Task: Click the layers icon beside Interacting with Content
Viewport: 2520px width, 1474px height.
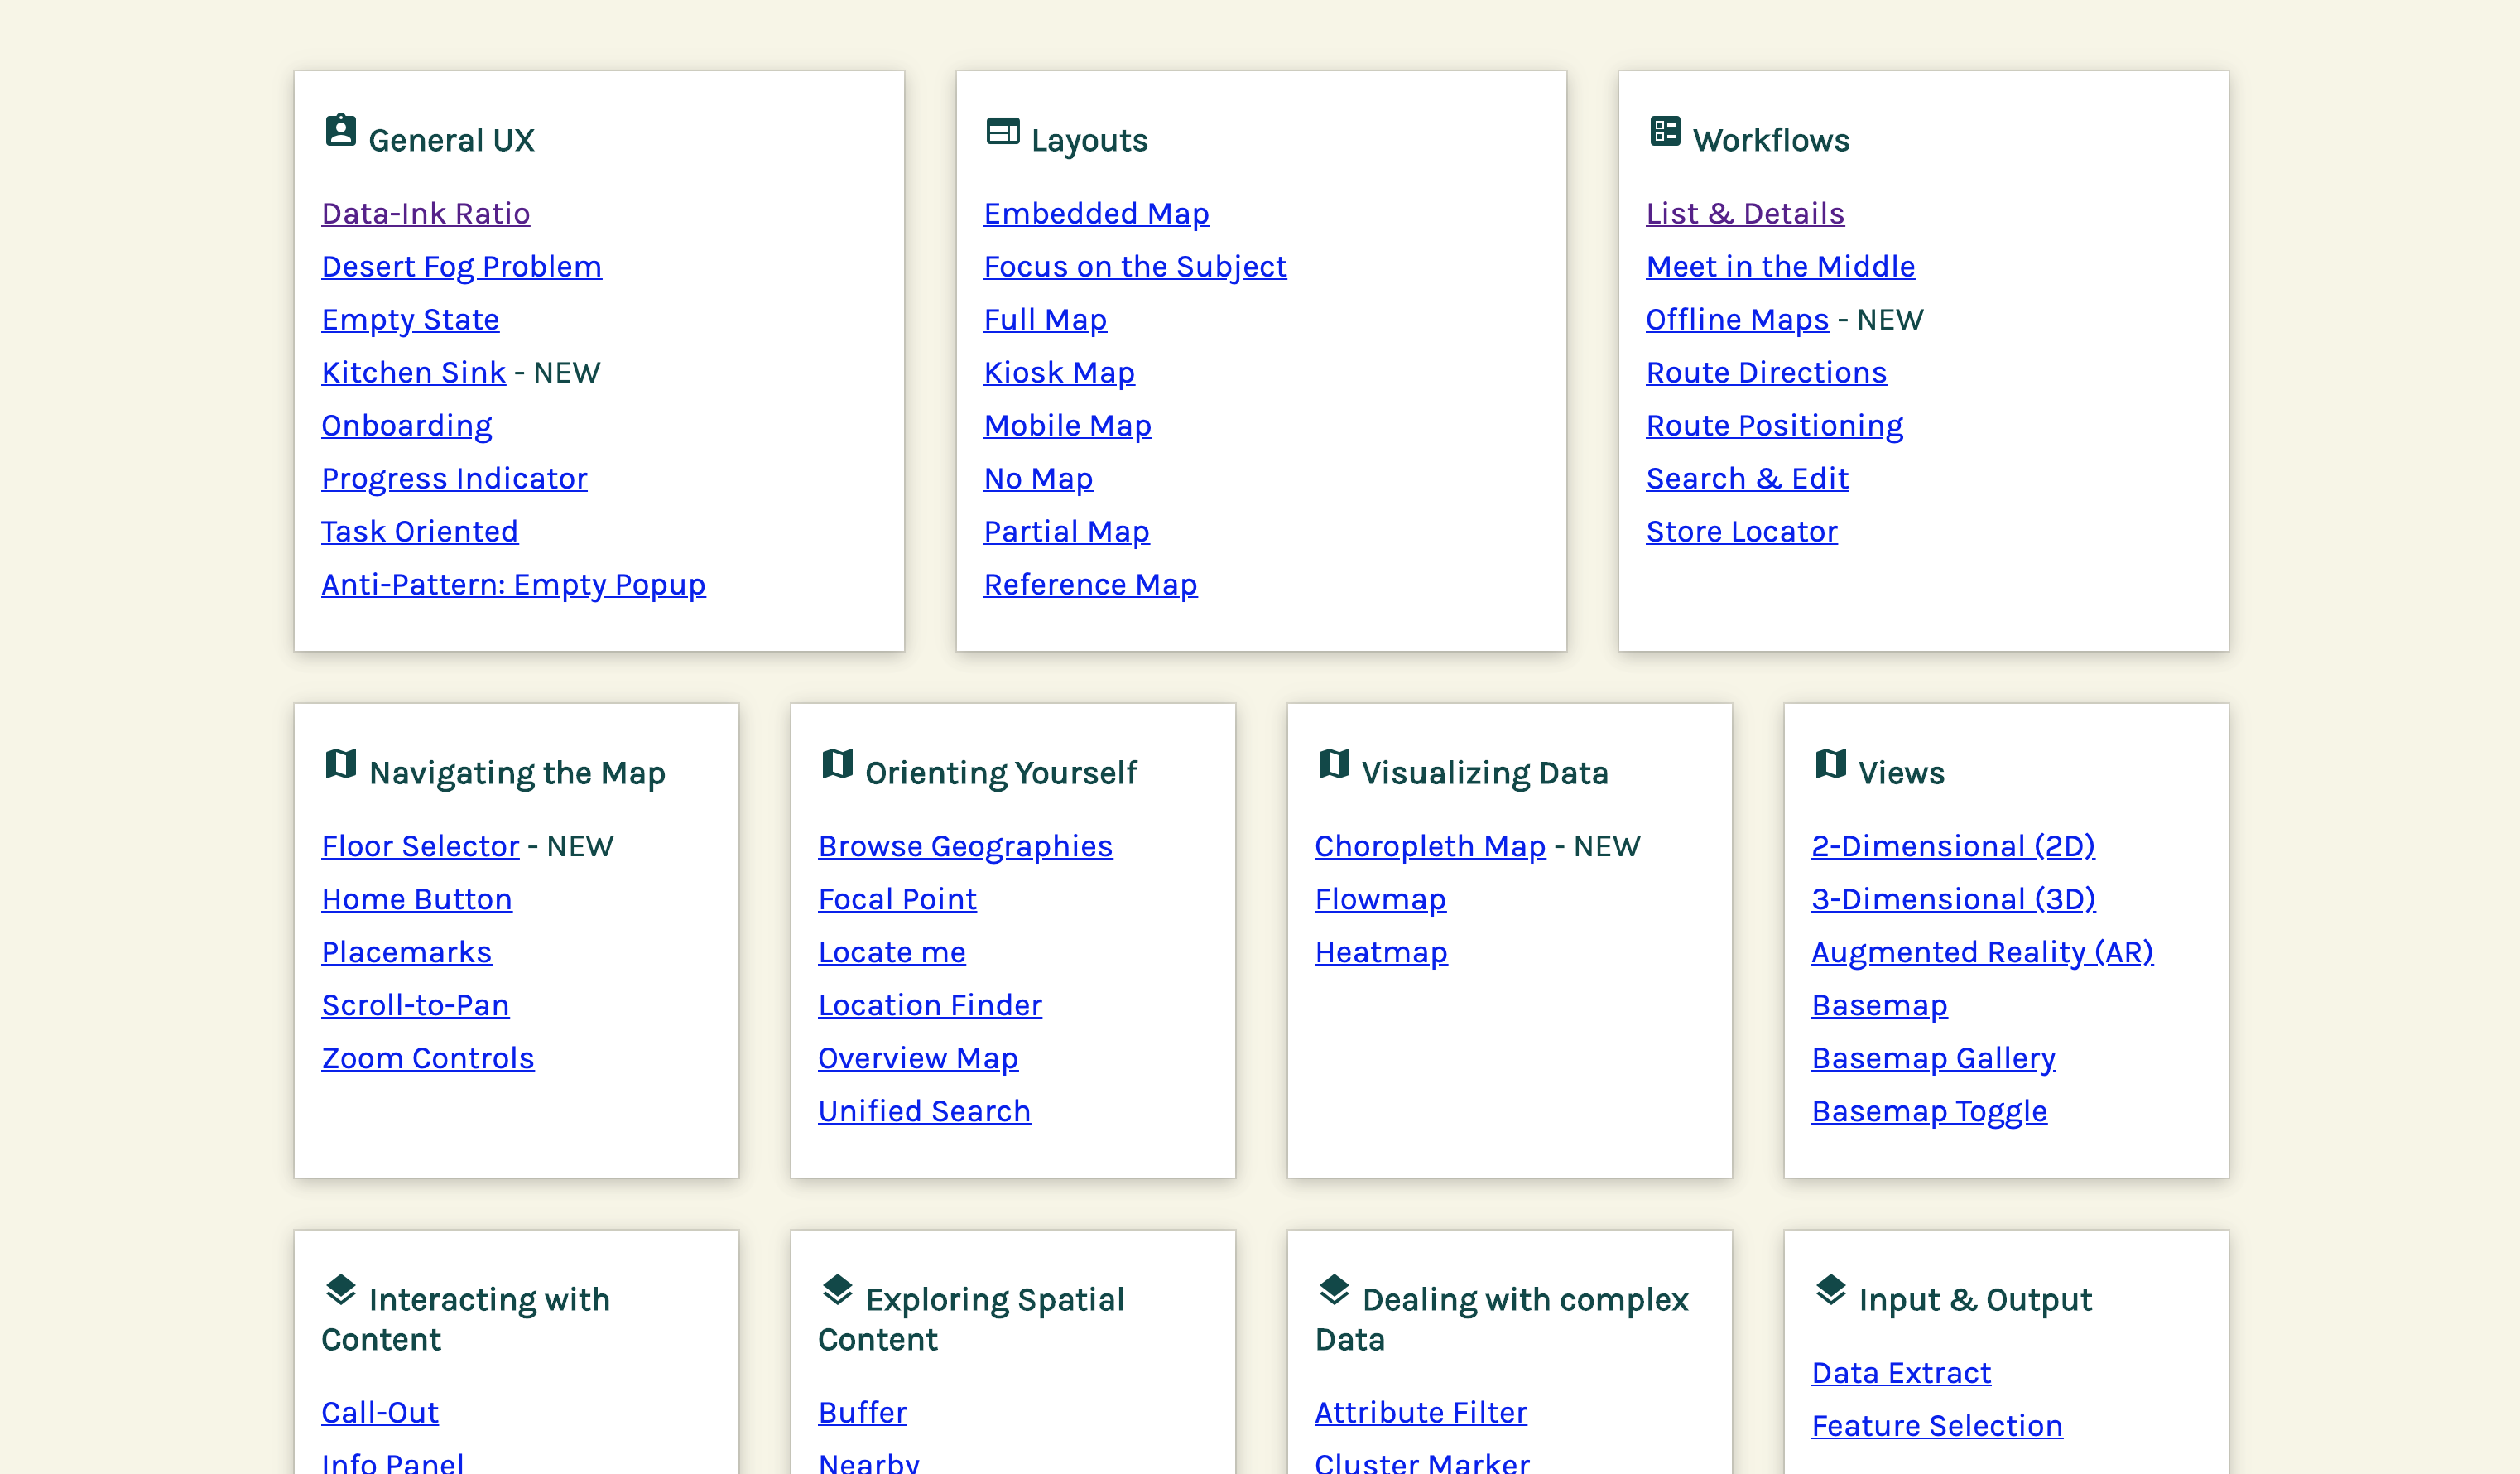Action: click(340, 1292)
